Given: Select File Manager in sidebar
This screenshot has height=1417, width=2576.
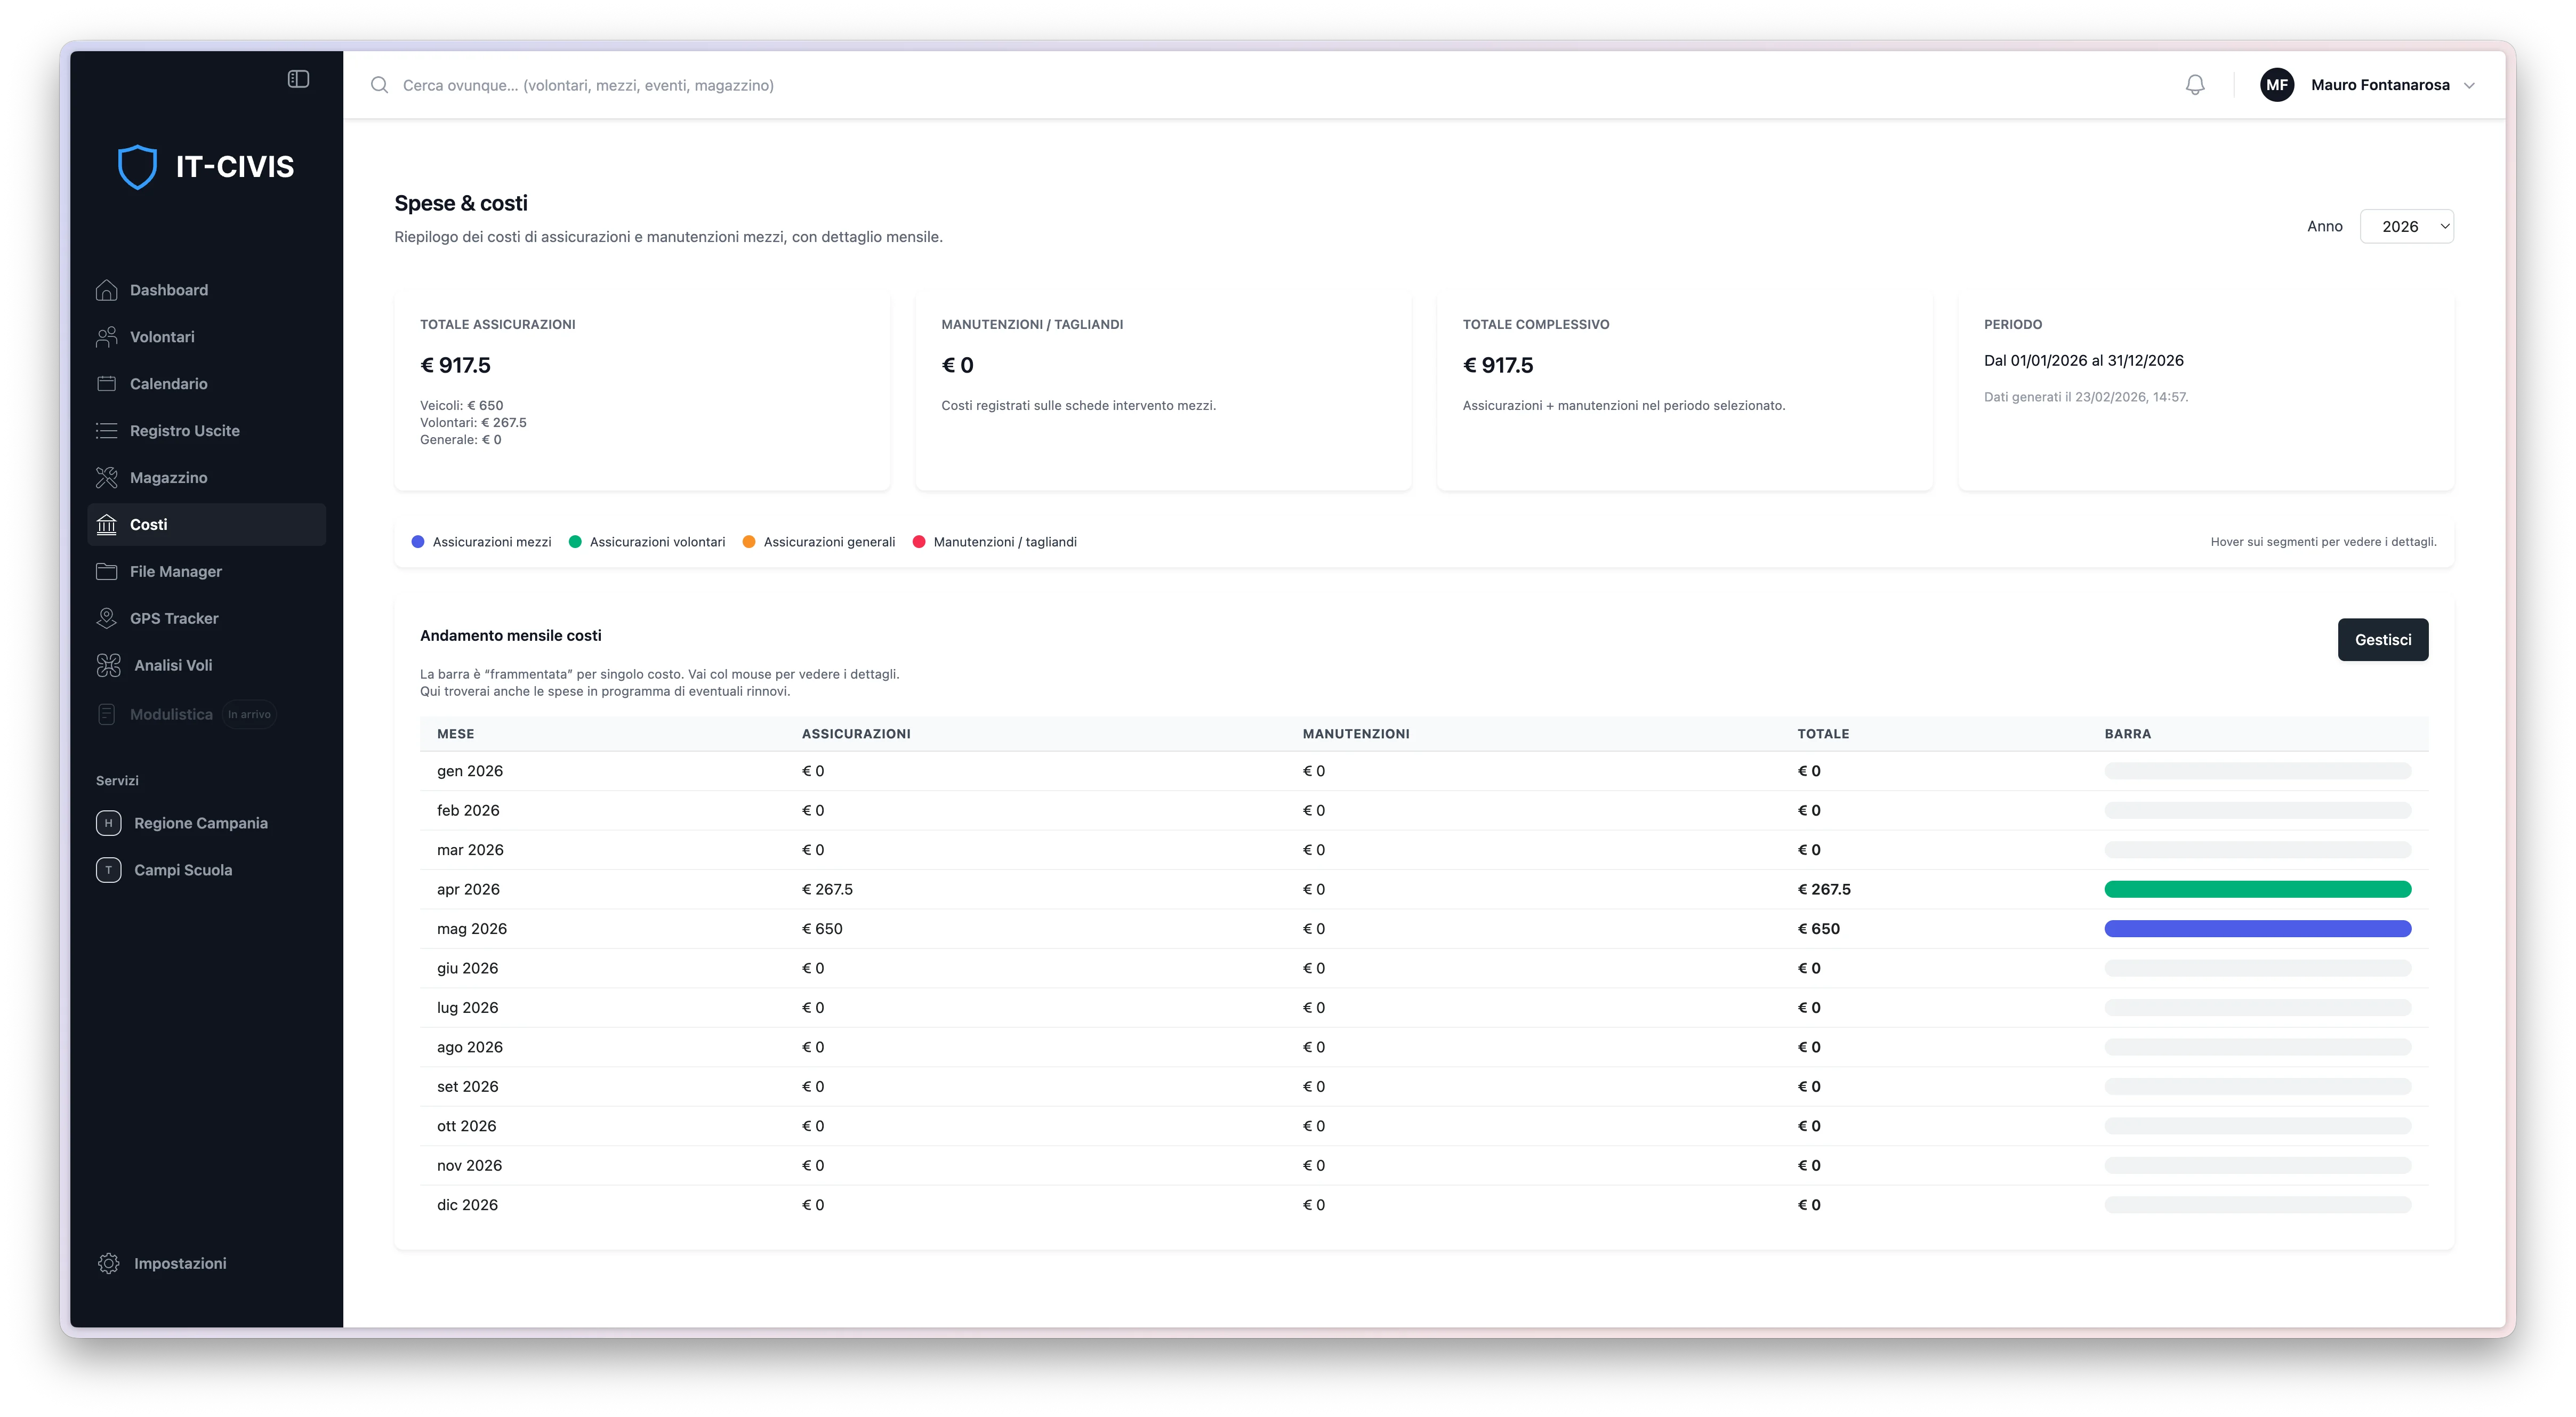Looking at the screenshot, I should (x=207, y=572).
